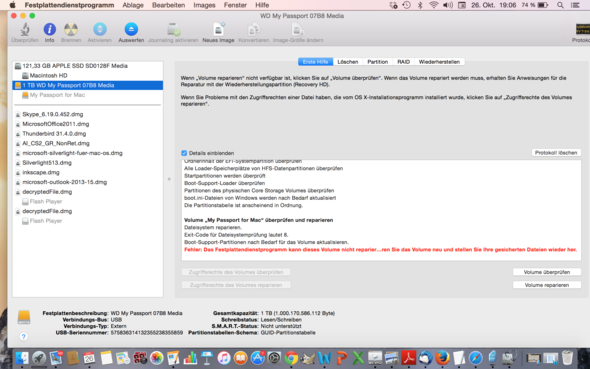This screenshot has height=369, width=590.
Task: Open Adobe Acrobat icon in Dock
Action: (x=409, y=358)
